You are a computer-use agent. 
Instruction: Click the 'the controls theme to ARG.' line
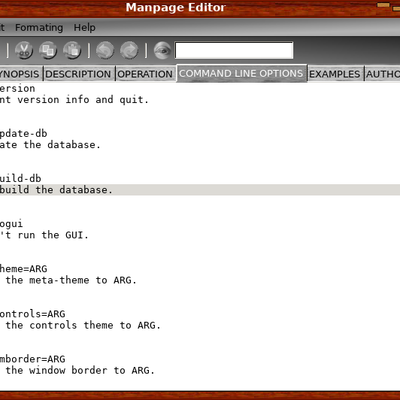pyautogui.click(x=83, y=325)
